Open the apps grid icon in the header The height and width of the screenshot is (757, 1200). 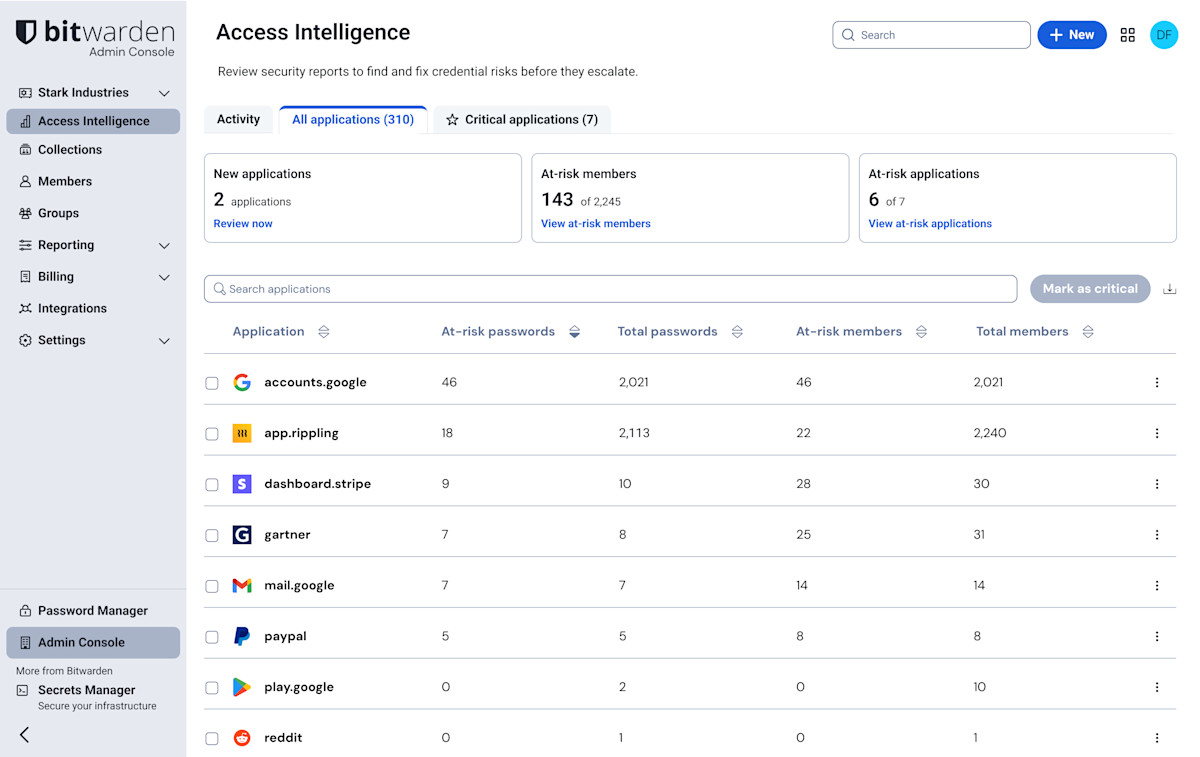pos(1128,34)
